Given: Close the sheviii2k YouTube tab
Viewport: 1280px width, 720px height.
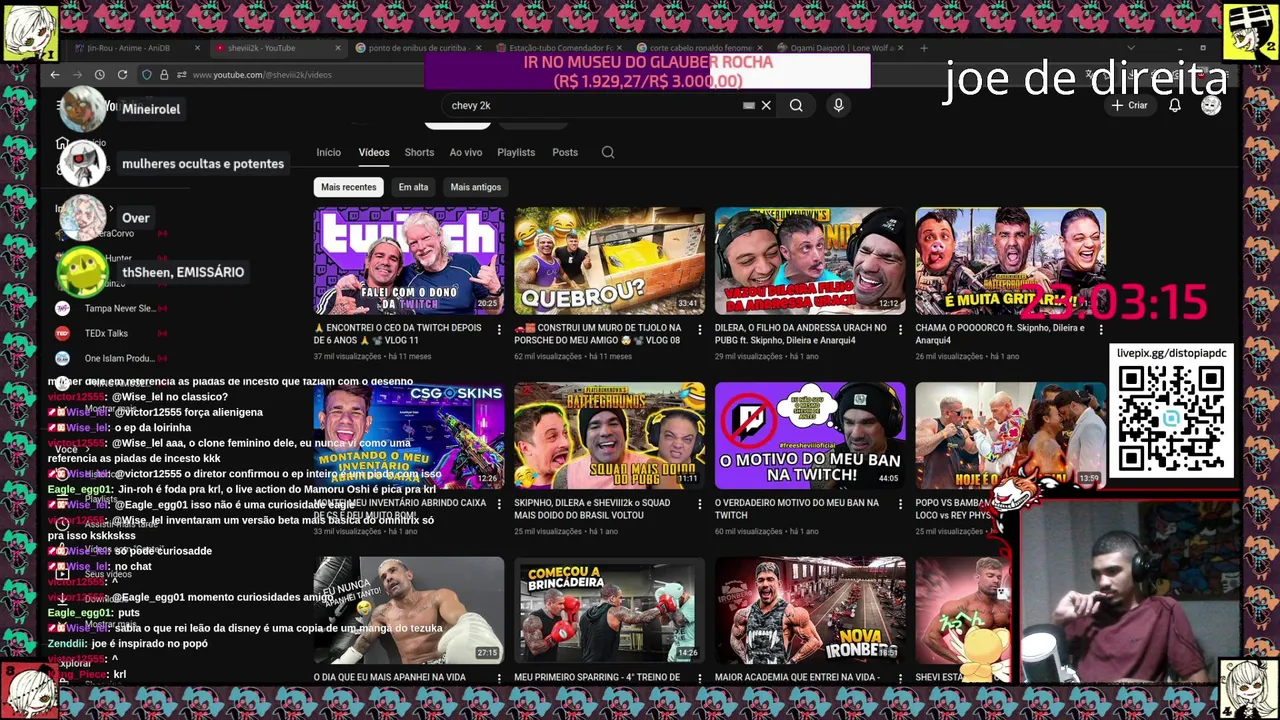Looking at the screenshot, I should click(337, 48).
